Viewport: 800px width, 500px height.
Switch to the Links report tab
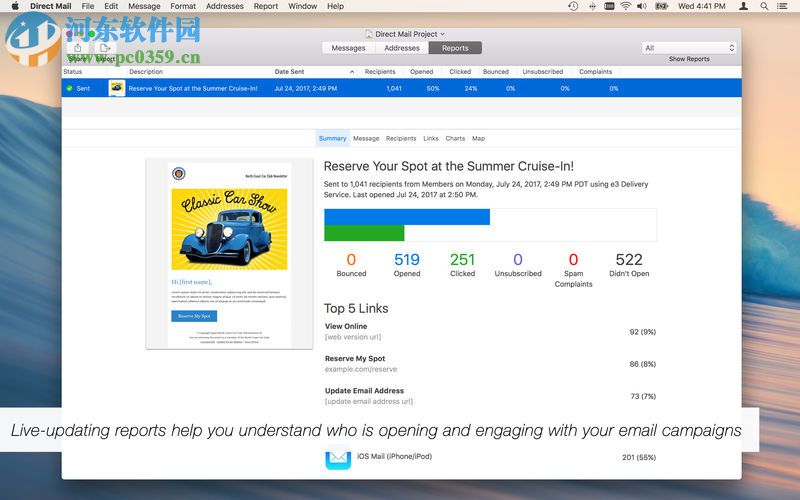(431, 138)
